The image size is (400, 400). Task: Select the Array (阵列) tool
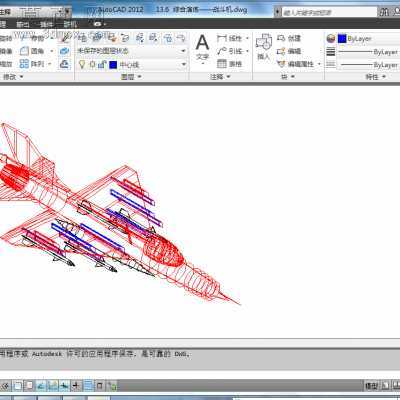[32, 64]
